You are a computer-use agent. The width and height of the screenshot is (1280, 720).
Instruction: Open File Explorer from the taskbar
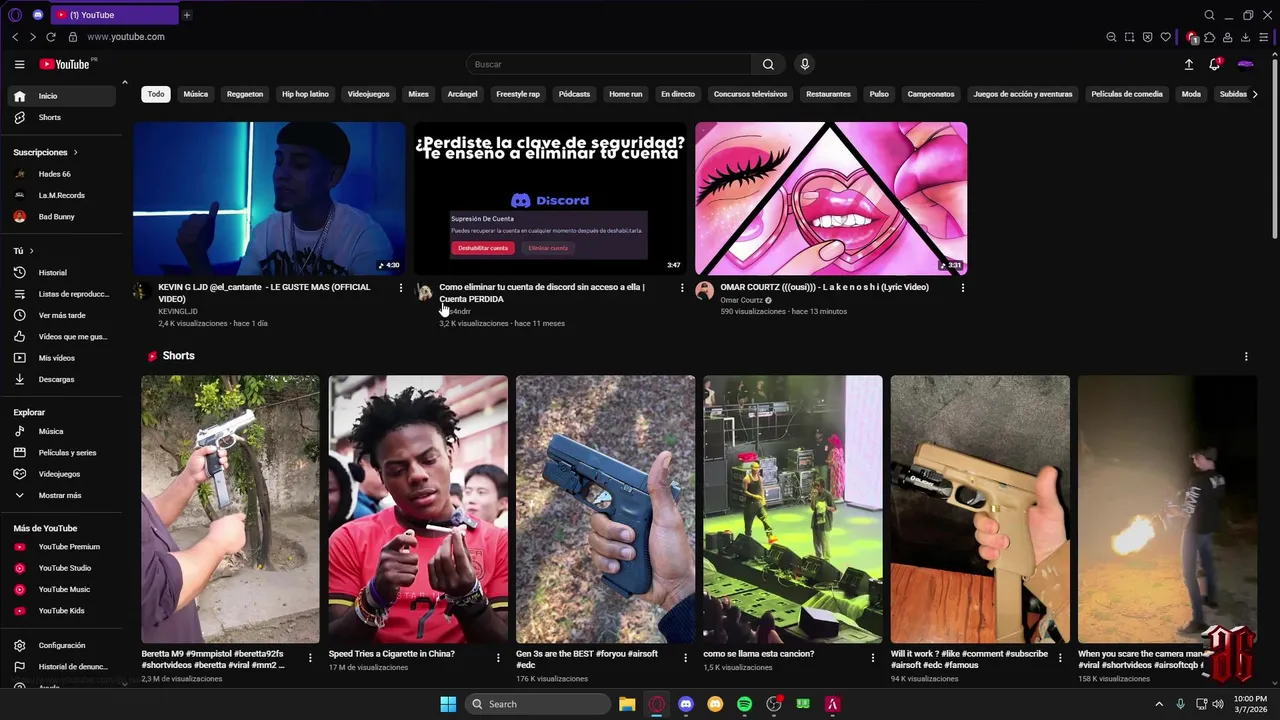coord(627,704)
